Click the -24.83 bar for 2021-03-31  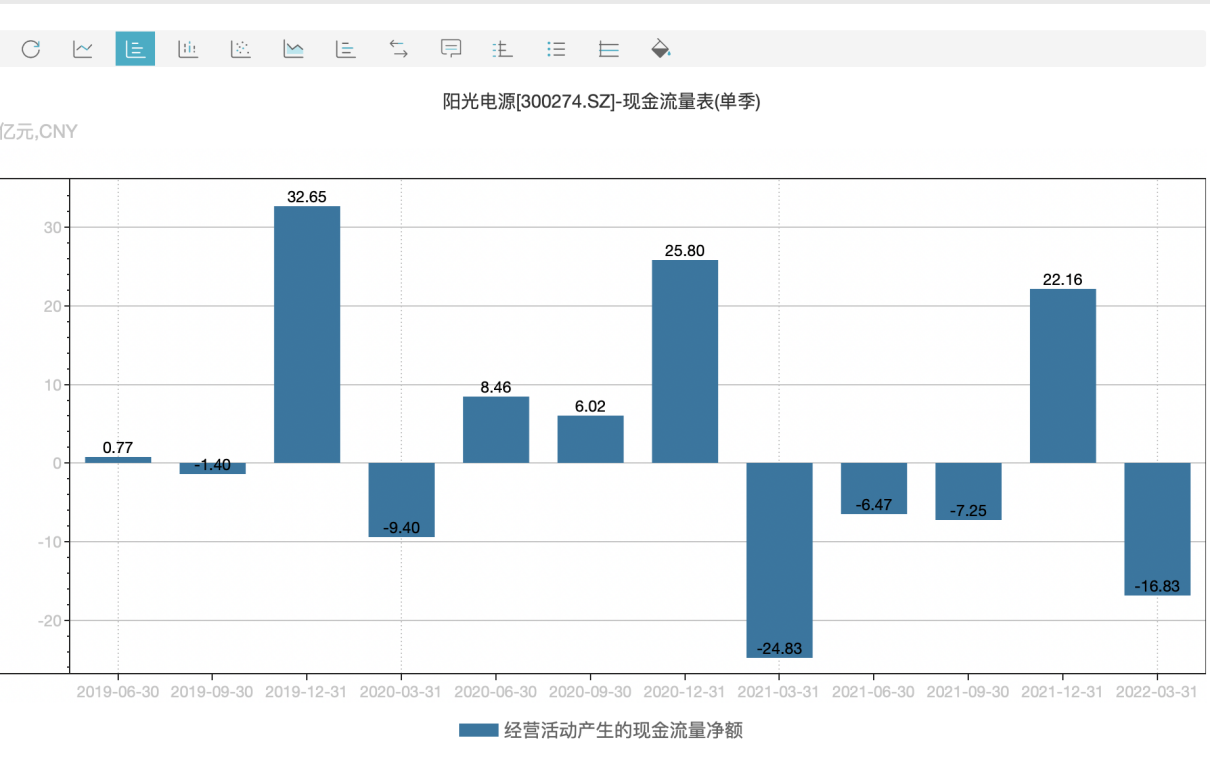779,560
